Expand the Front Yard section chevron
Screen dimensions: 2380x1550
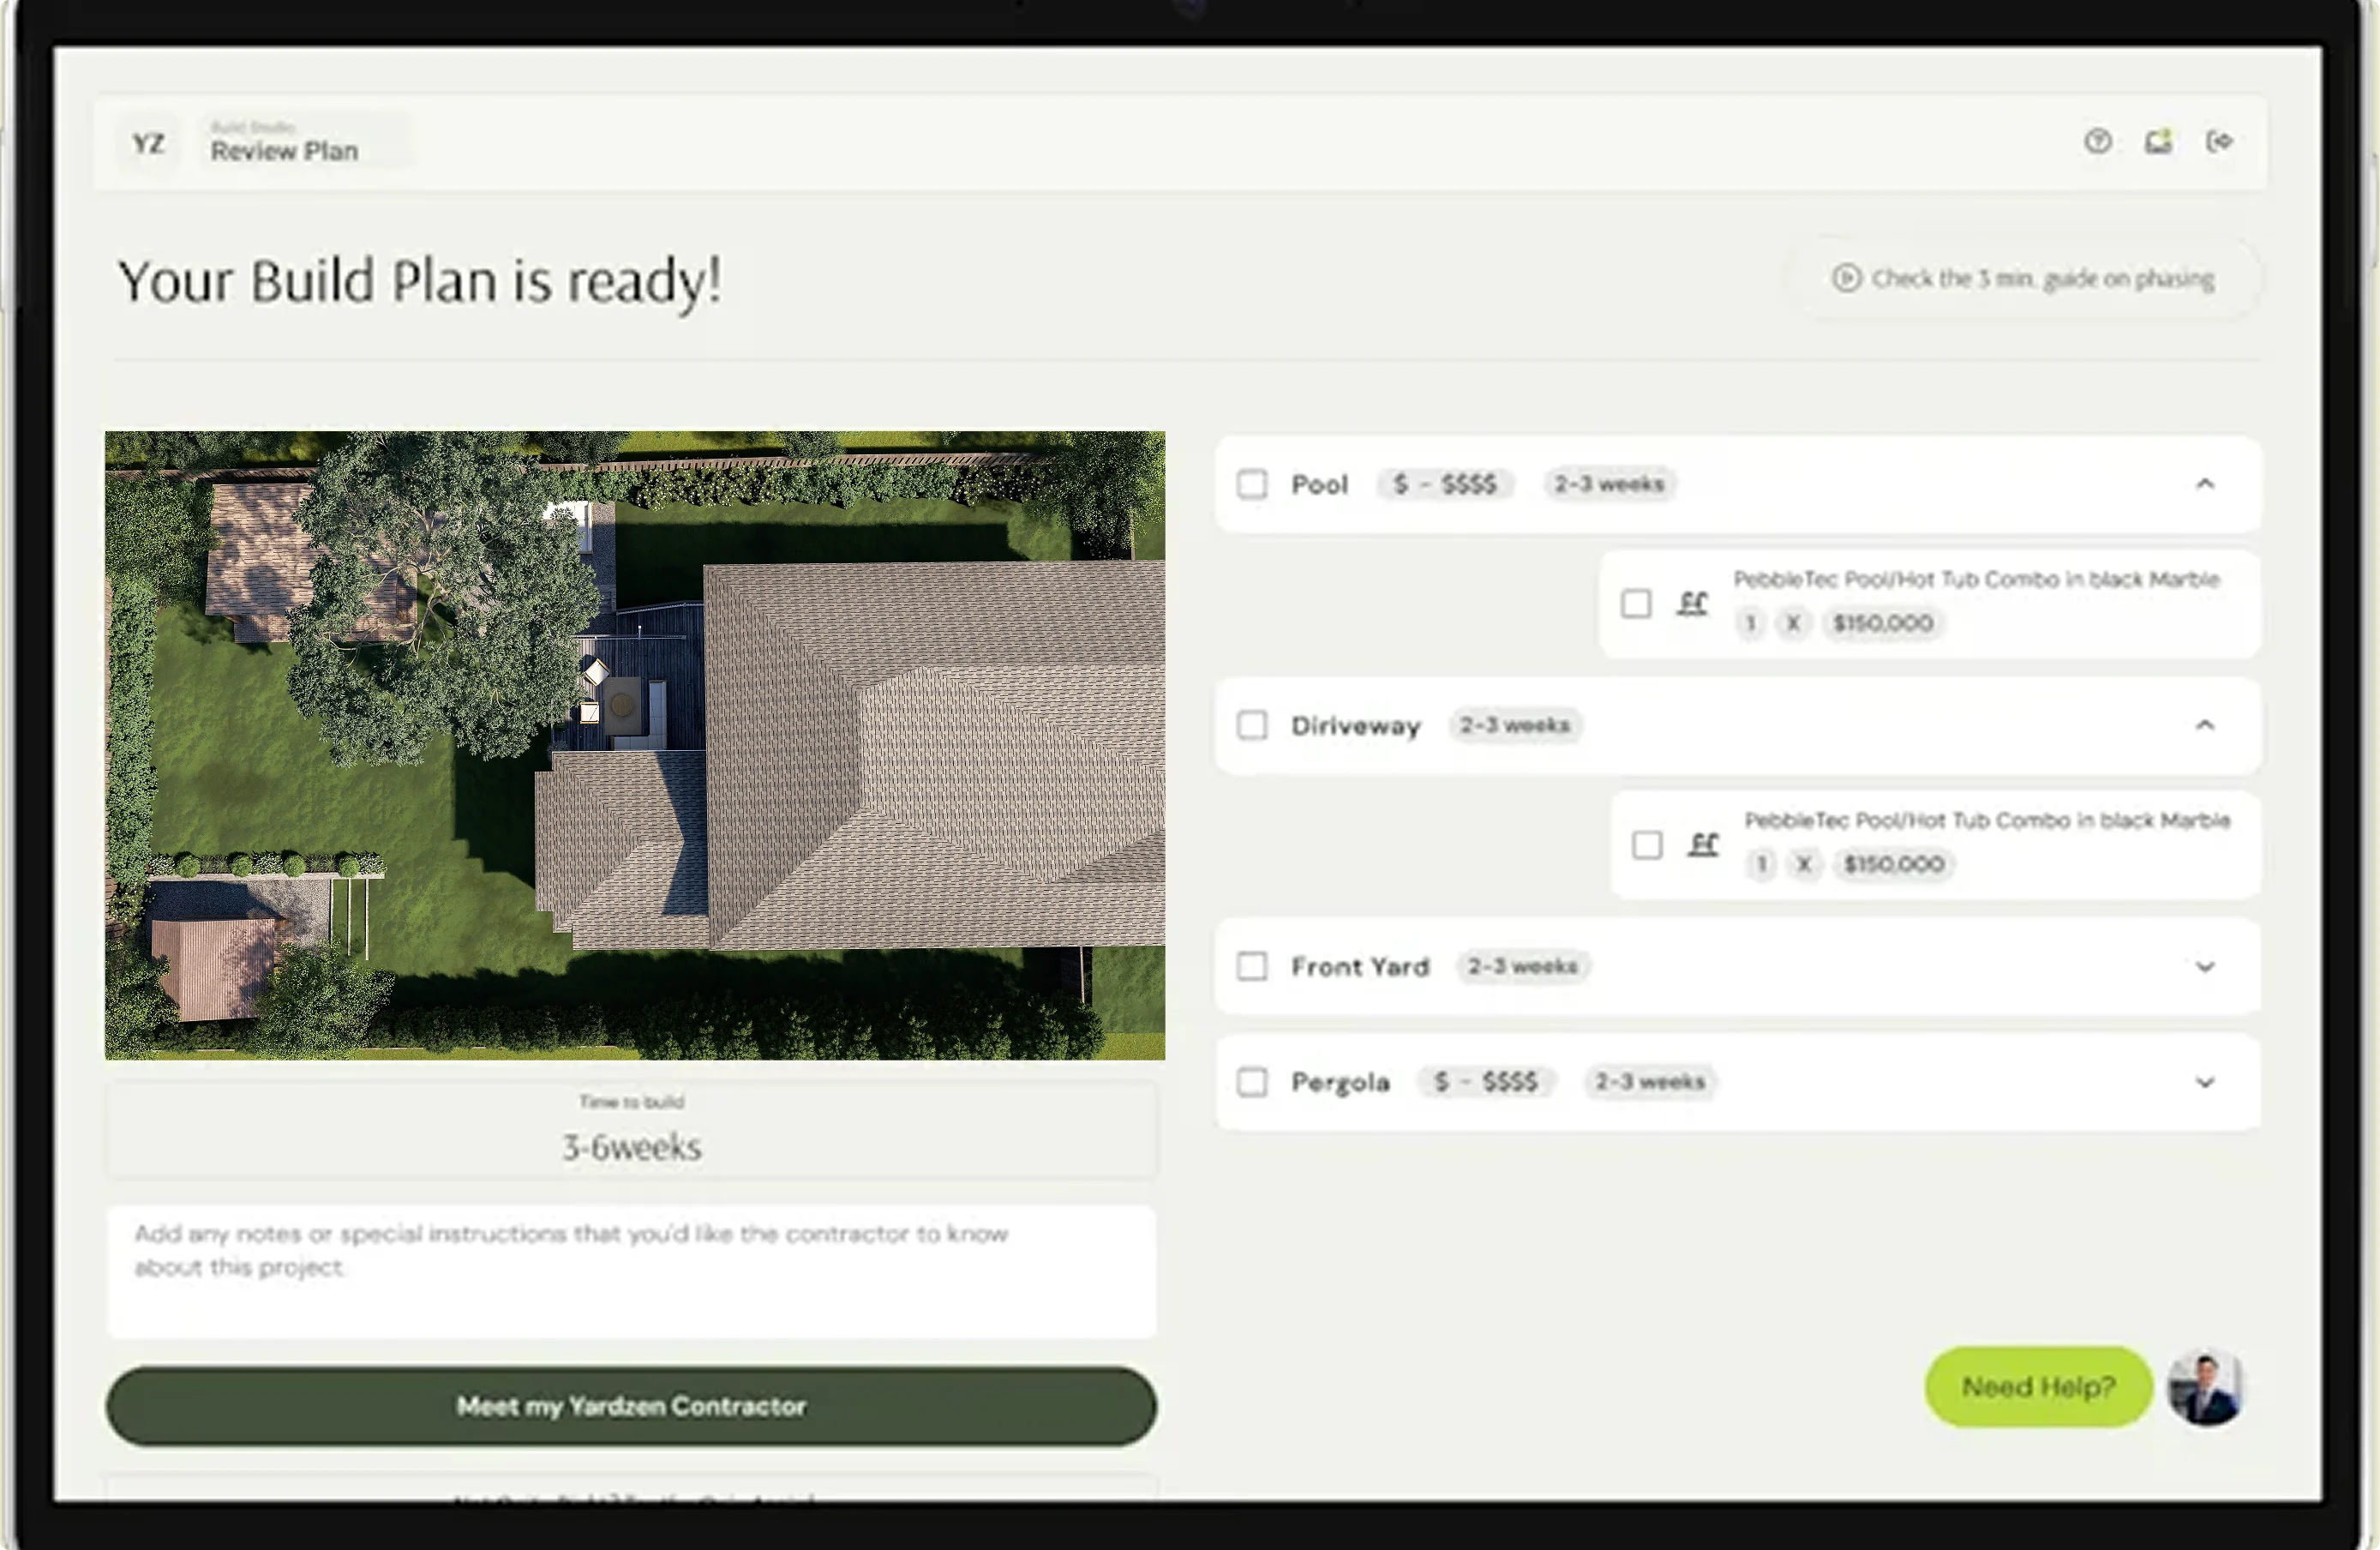(x=2205, y=967)
